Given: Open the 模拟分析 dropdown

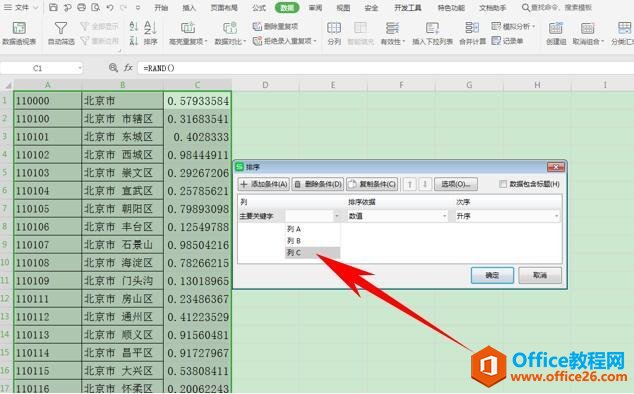Looking at the screenshot, I should click(x=513, y=27).
